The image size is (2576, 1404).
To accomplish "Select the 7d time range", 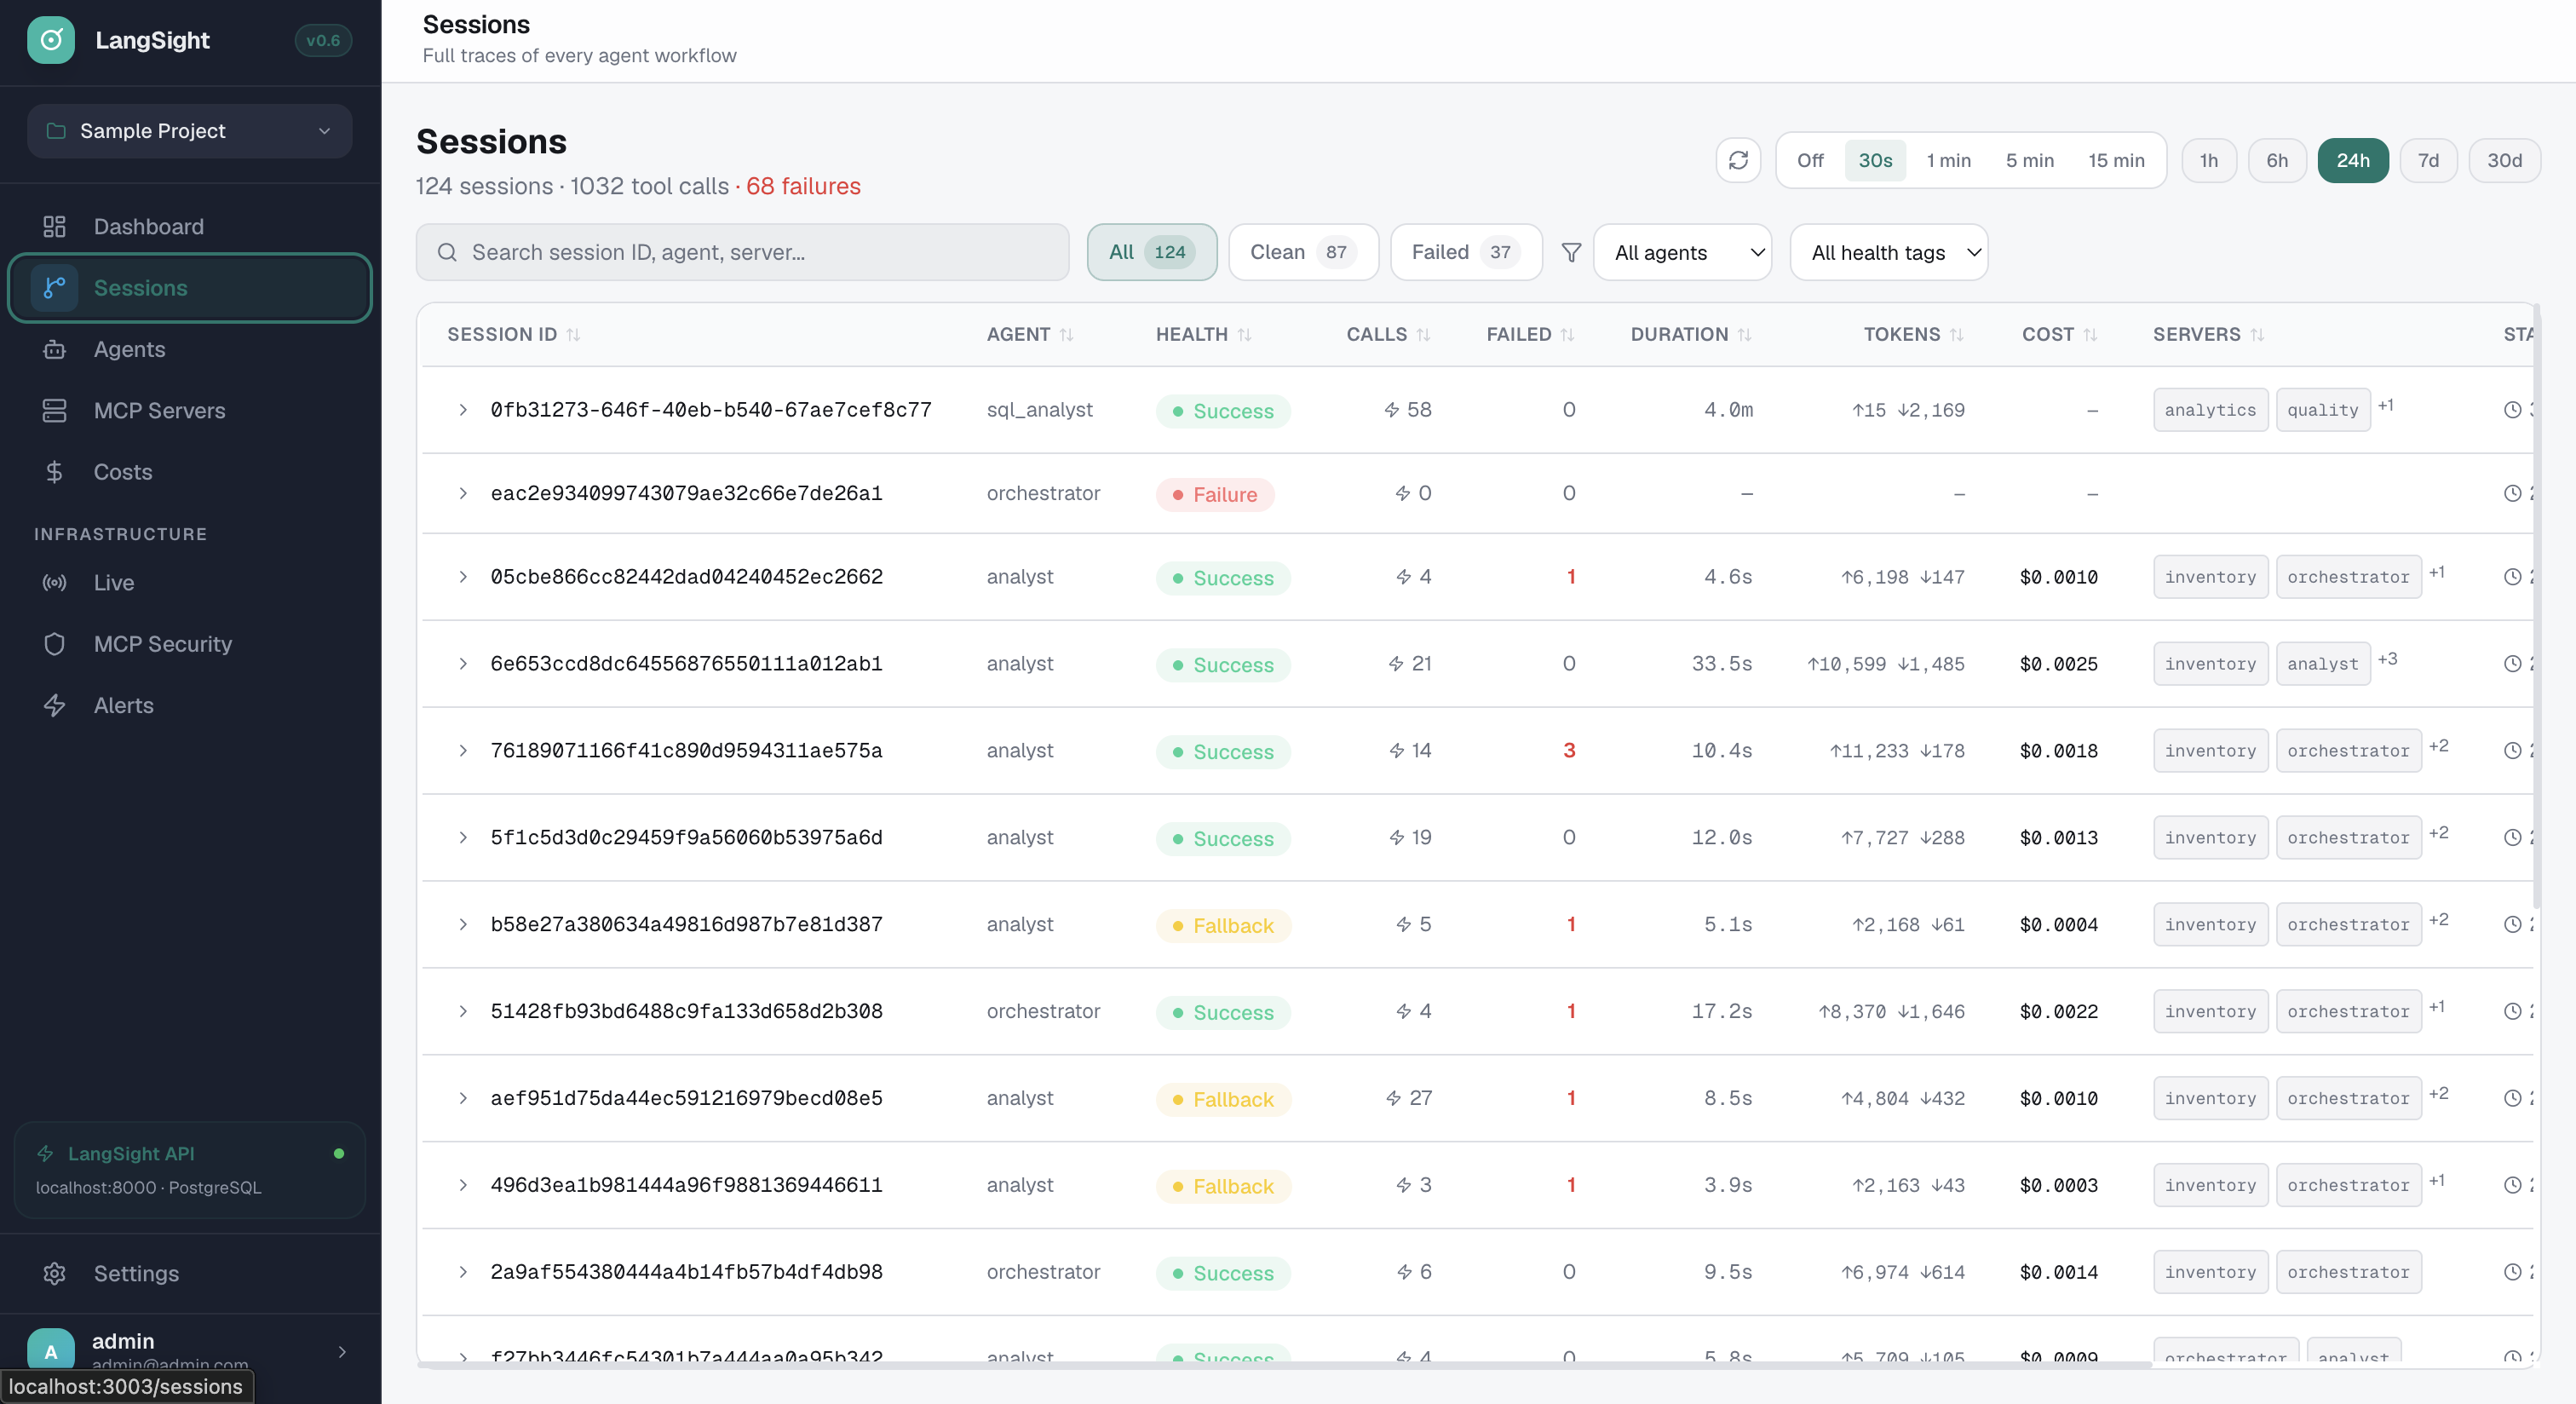I will click(2427, 160).
